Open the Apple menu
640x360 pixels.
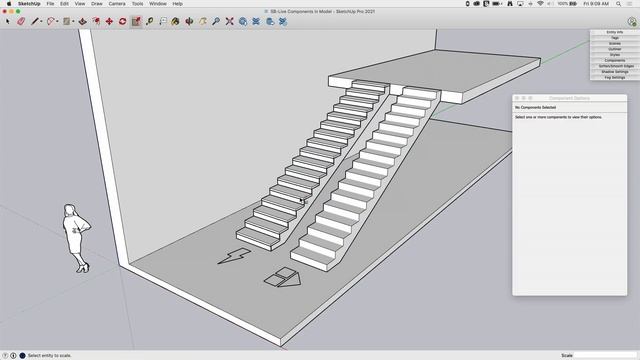tap(9, 4)
